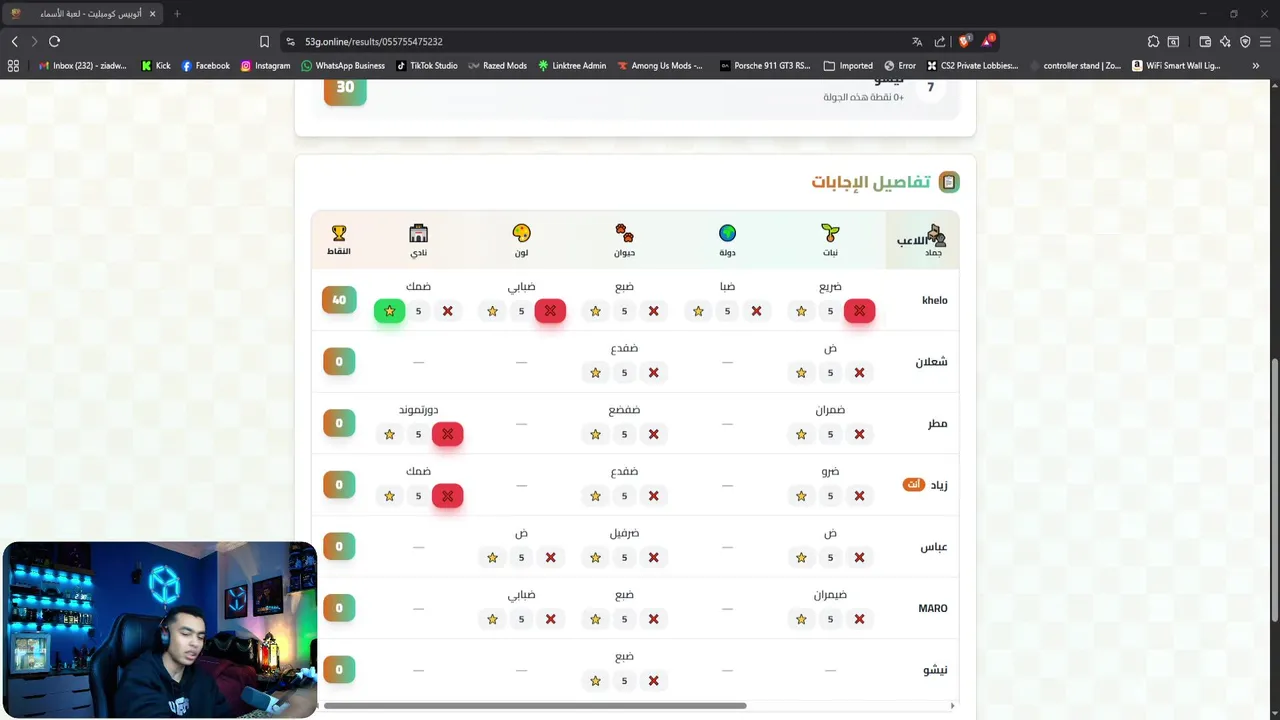Reload the current page
Screen dimensions: 1280x720
pyautogui.click(x=54, y=41)
